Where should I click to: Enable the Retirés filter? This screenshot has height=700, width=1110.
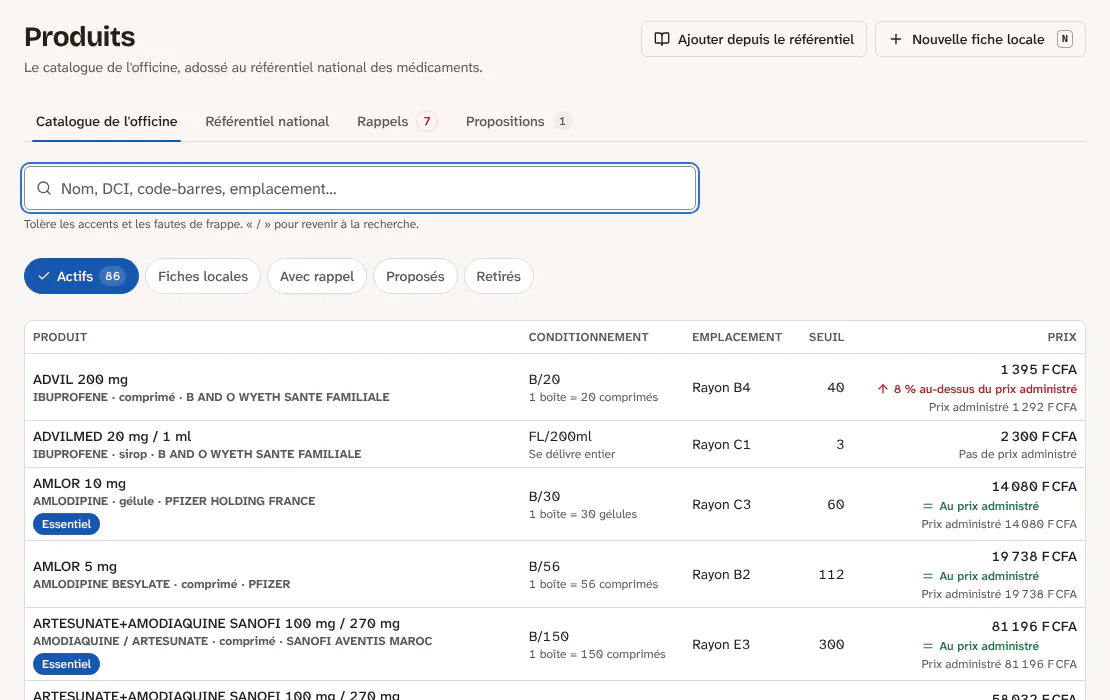pyautogui.click(x=498, y=276)
